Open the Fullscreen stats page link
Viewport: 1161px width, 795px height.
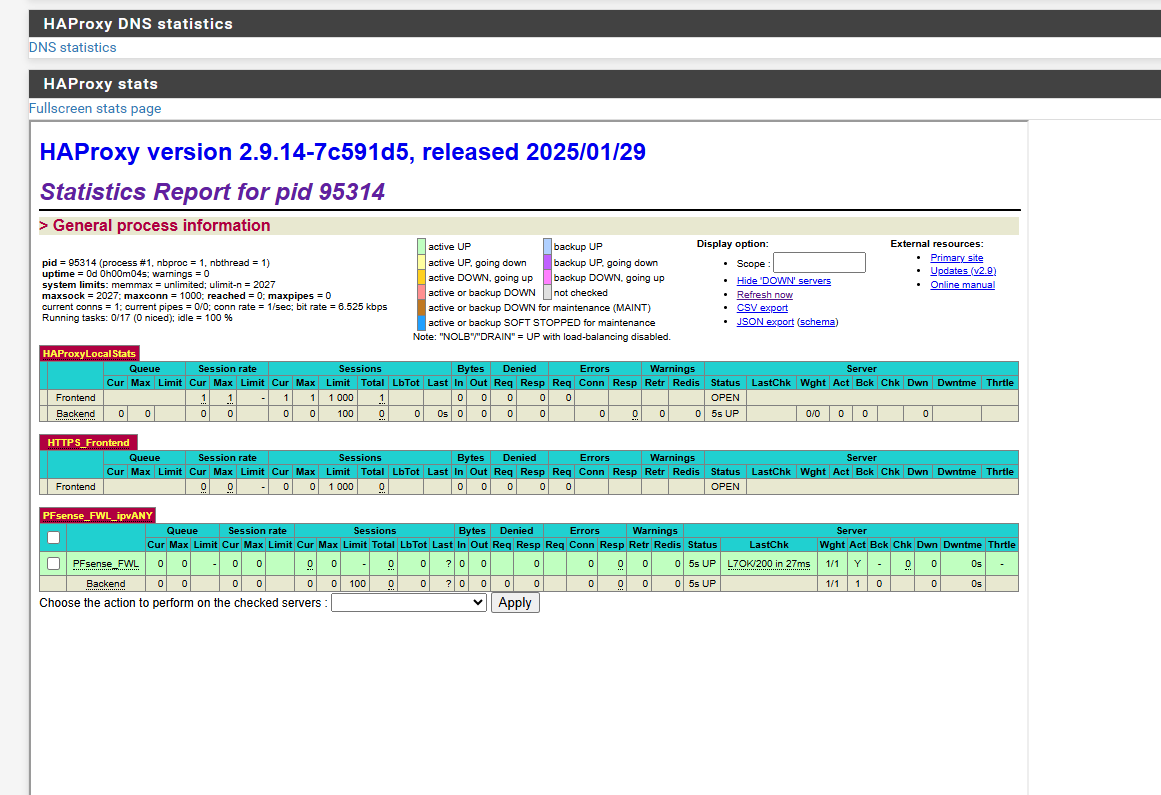pos(95,108)
